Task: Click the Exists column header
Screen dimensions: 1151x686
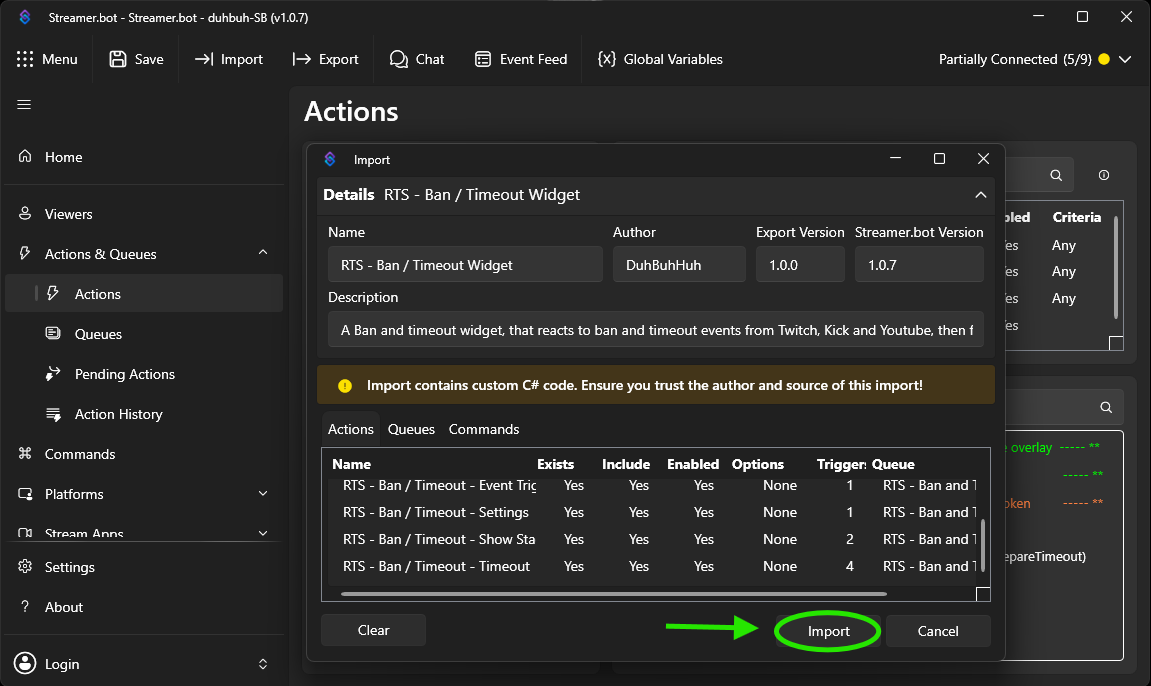Action: pos(555,464)
